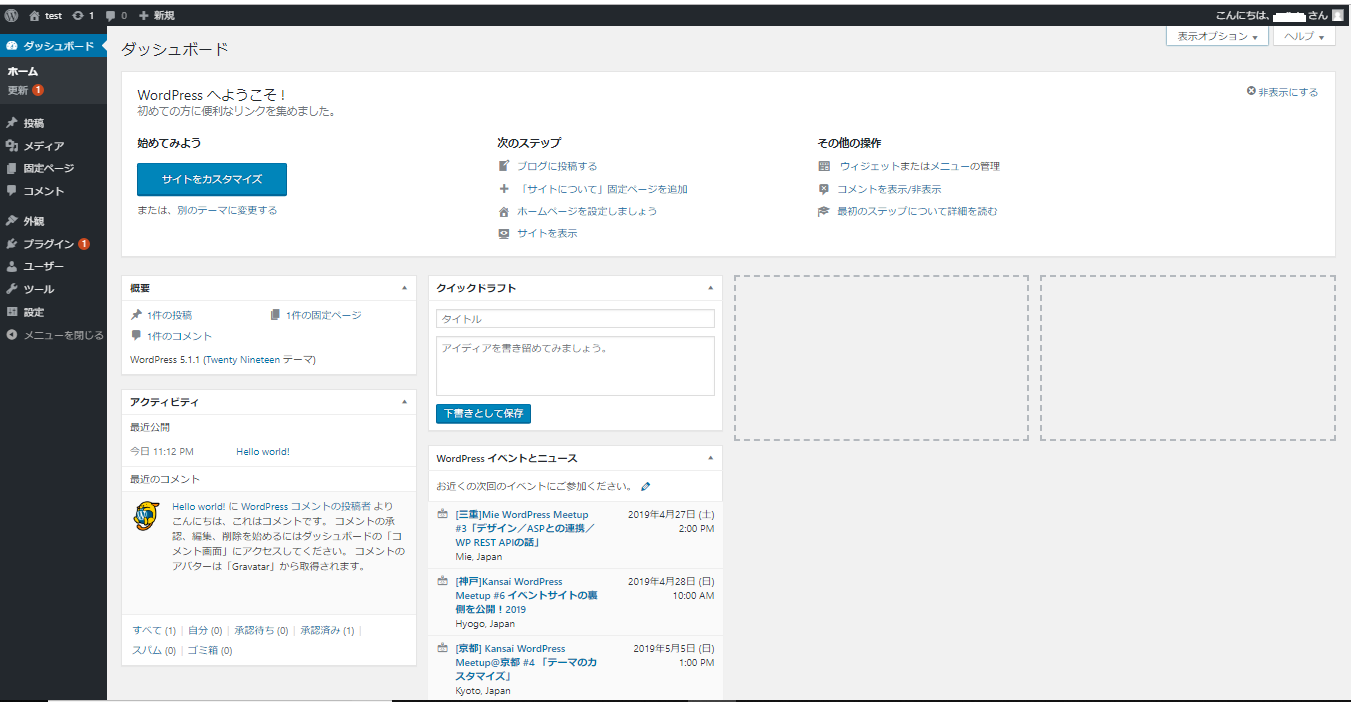Screen dimensions: 1351x702
Task: Click the サイトをカスタマイズ button
Action: 212,179
